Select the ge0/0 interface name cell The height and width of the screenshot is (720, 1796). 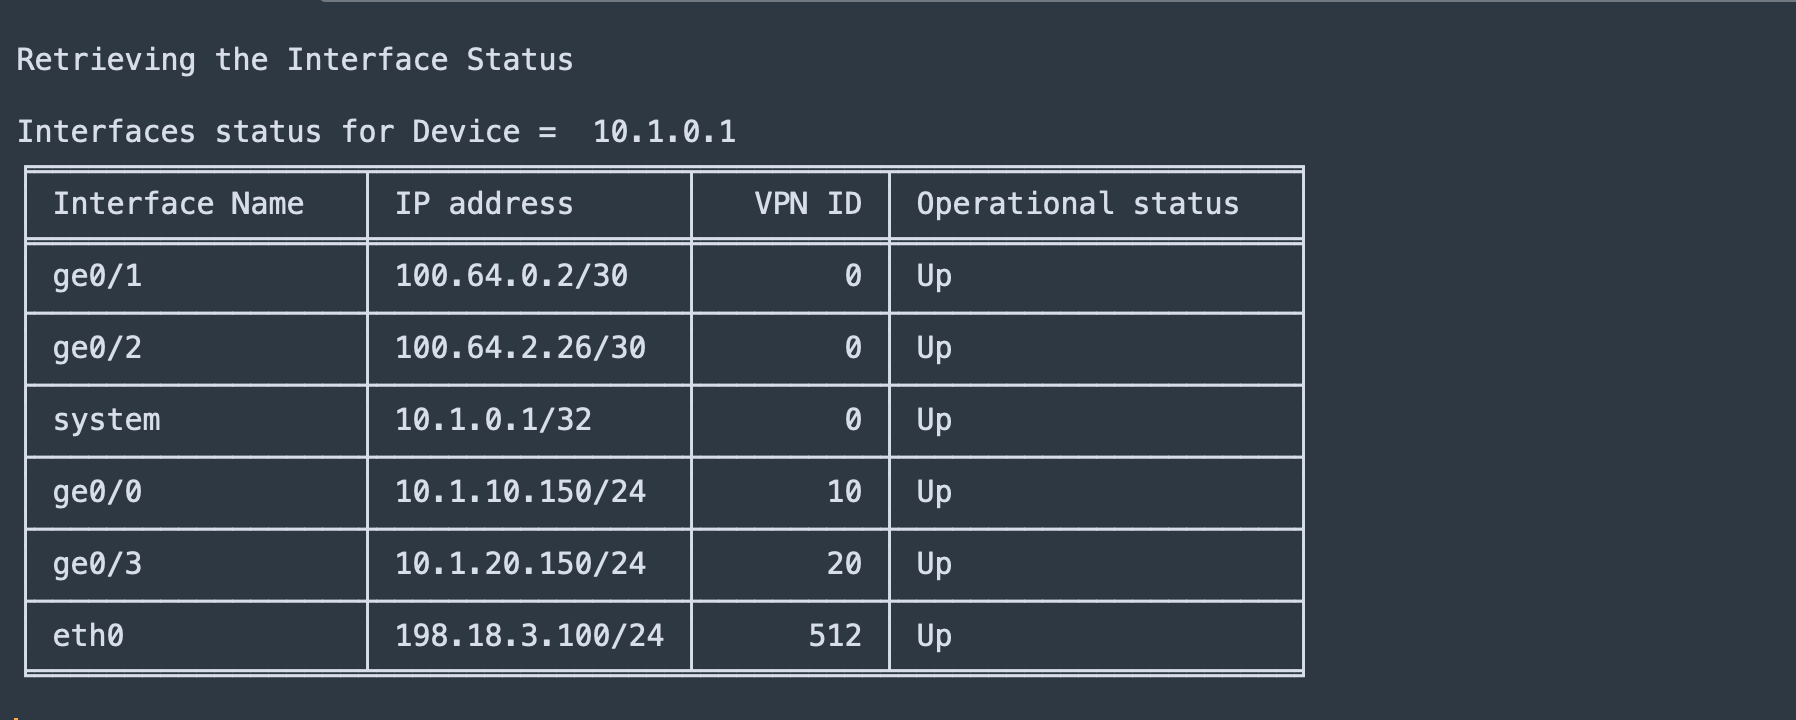[97, 492]
